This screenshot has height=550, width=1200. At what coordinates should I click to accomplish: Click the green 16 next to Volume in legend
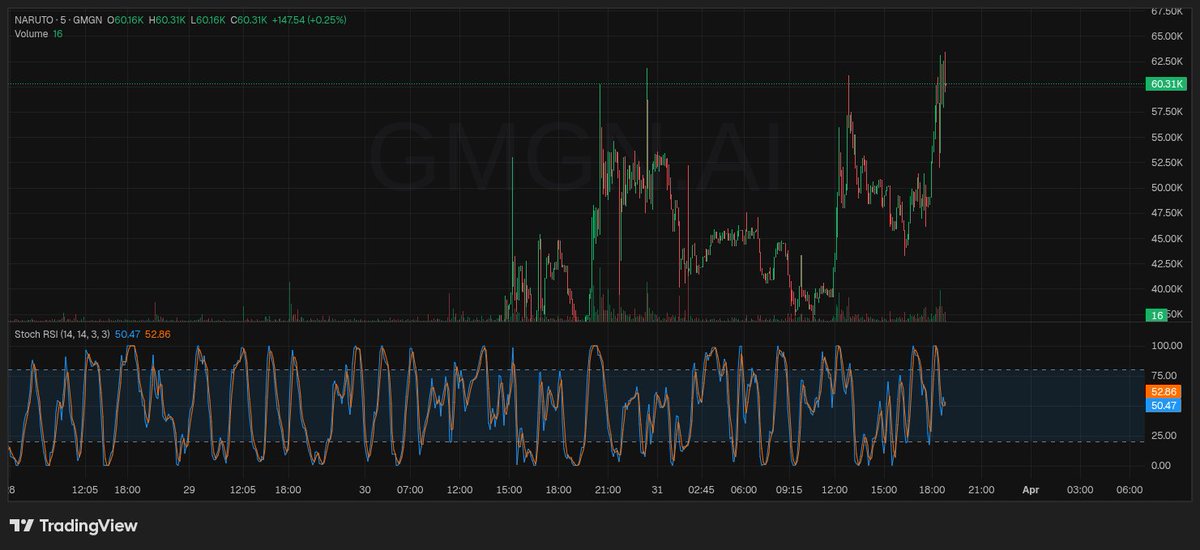click(58, 34)
